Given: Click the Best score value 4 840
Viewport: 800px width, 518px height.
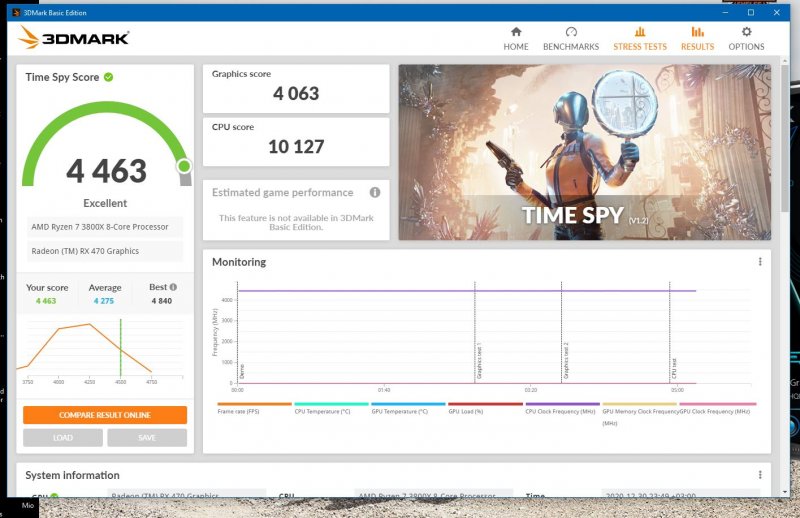Looking at the screenshot, I should pos(162,301).
